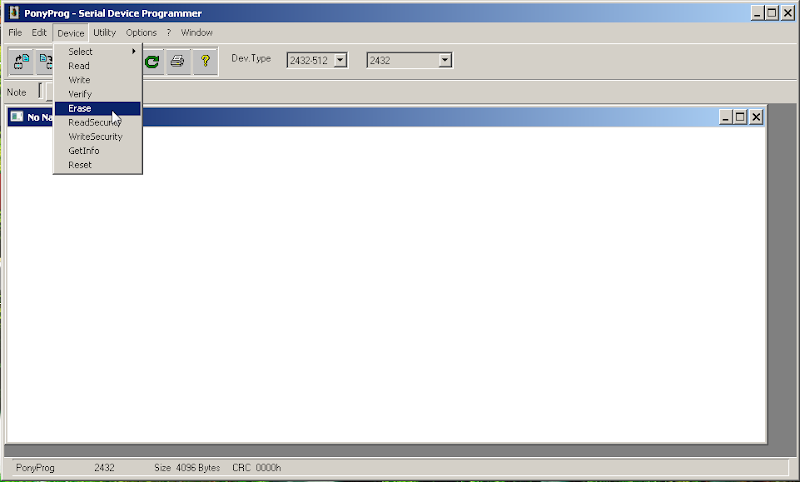Choose GetInfo from the Device menu

(97, 151)
